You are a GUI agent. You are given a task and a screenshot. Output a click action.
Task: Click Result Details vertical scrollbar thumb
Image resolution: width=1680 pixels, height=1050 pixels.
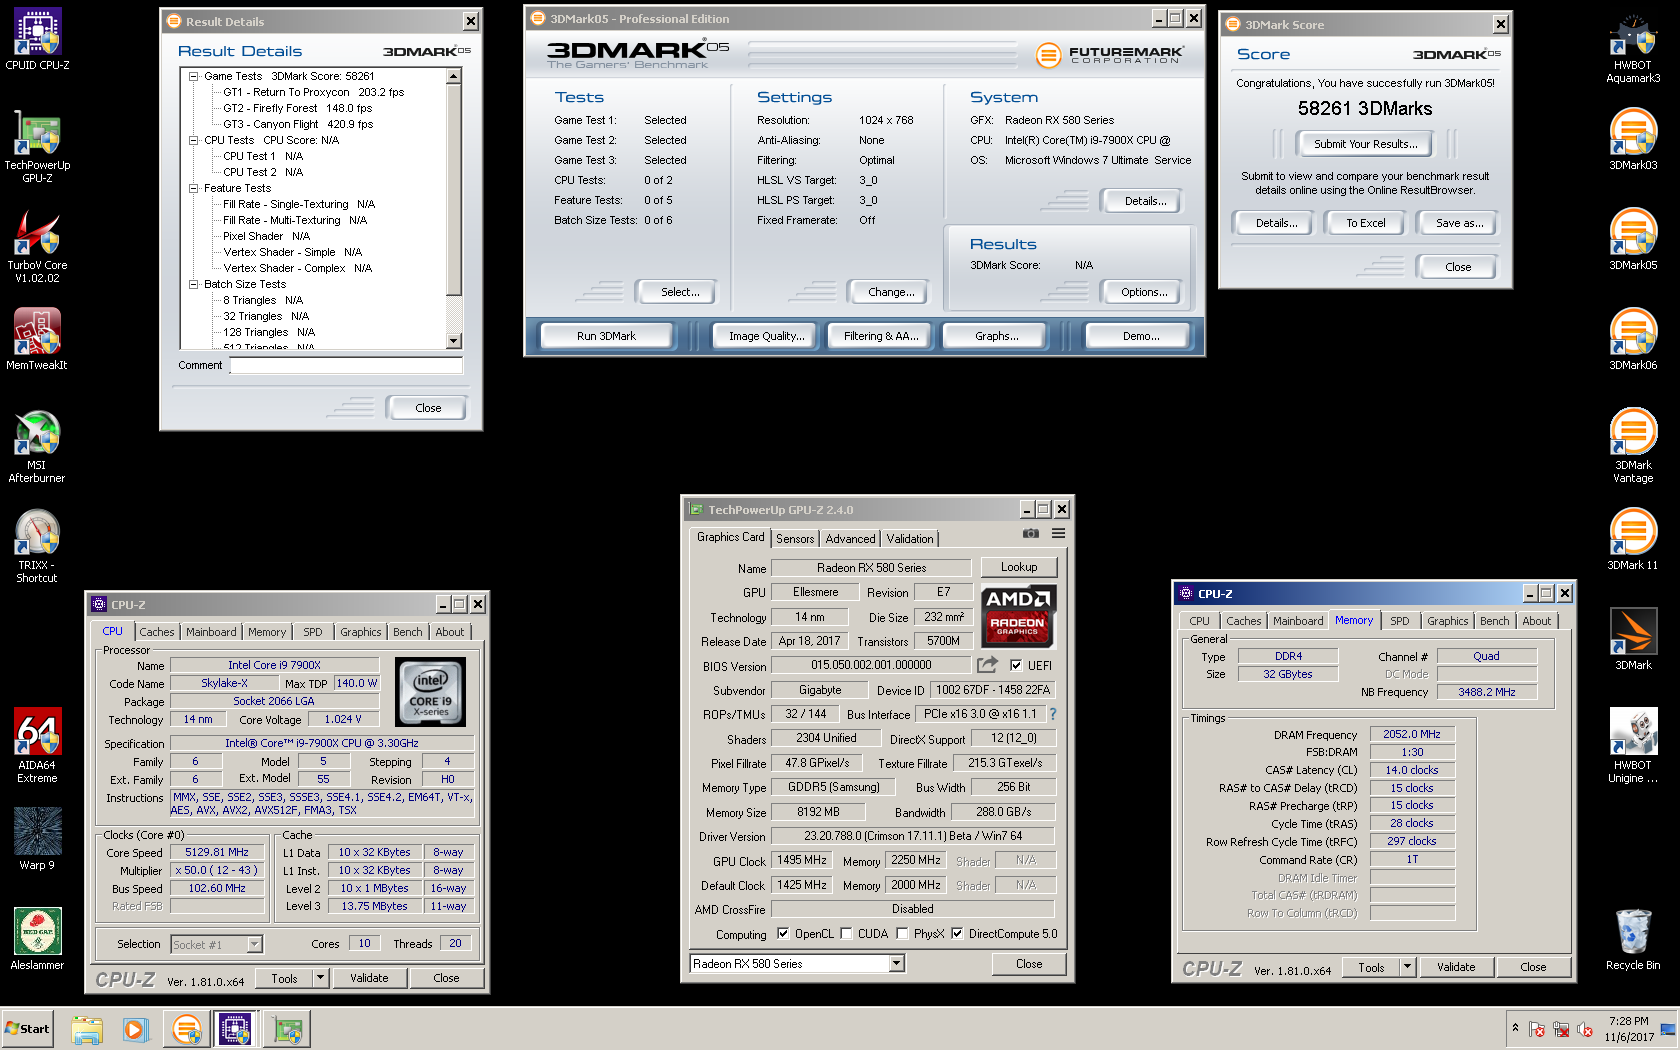coord(454,190)
